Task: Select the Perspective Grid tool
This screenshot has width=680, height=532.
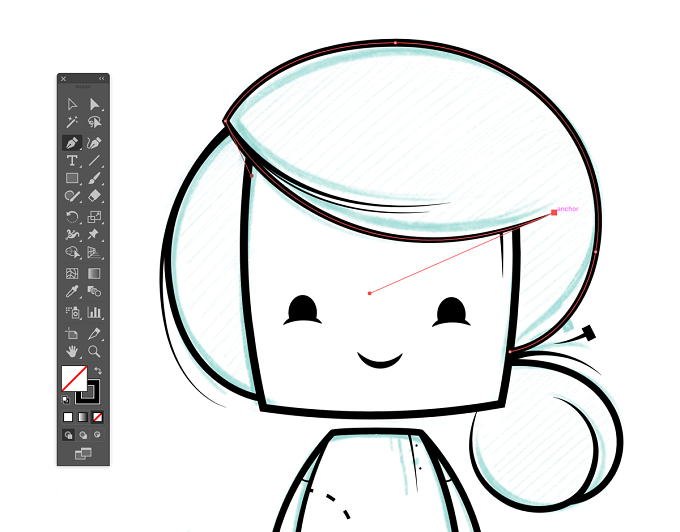Action: coord(94,252)
